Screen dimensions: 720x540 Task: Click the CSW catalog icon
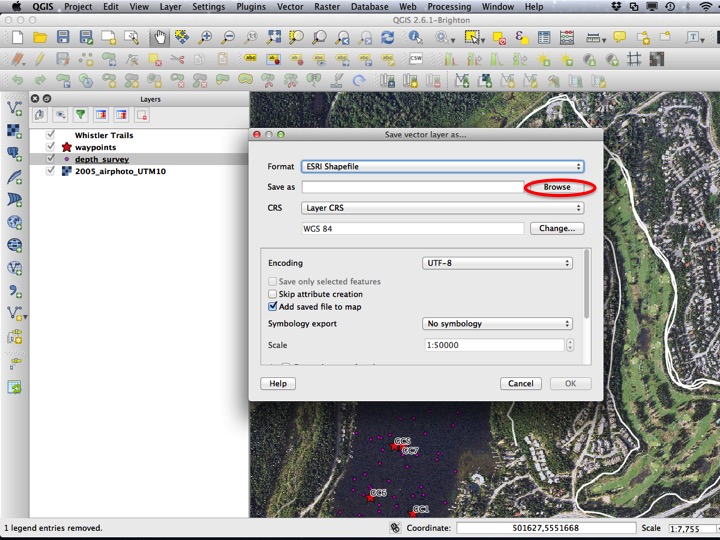tap(416, 59)
